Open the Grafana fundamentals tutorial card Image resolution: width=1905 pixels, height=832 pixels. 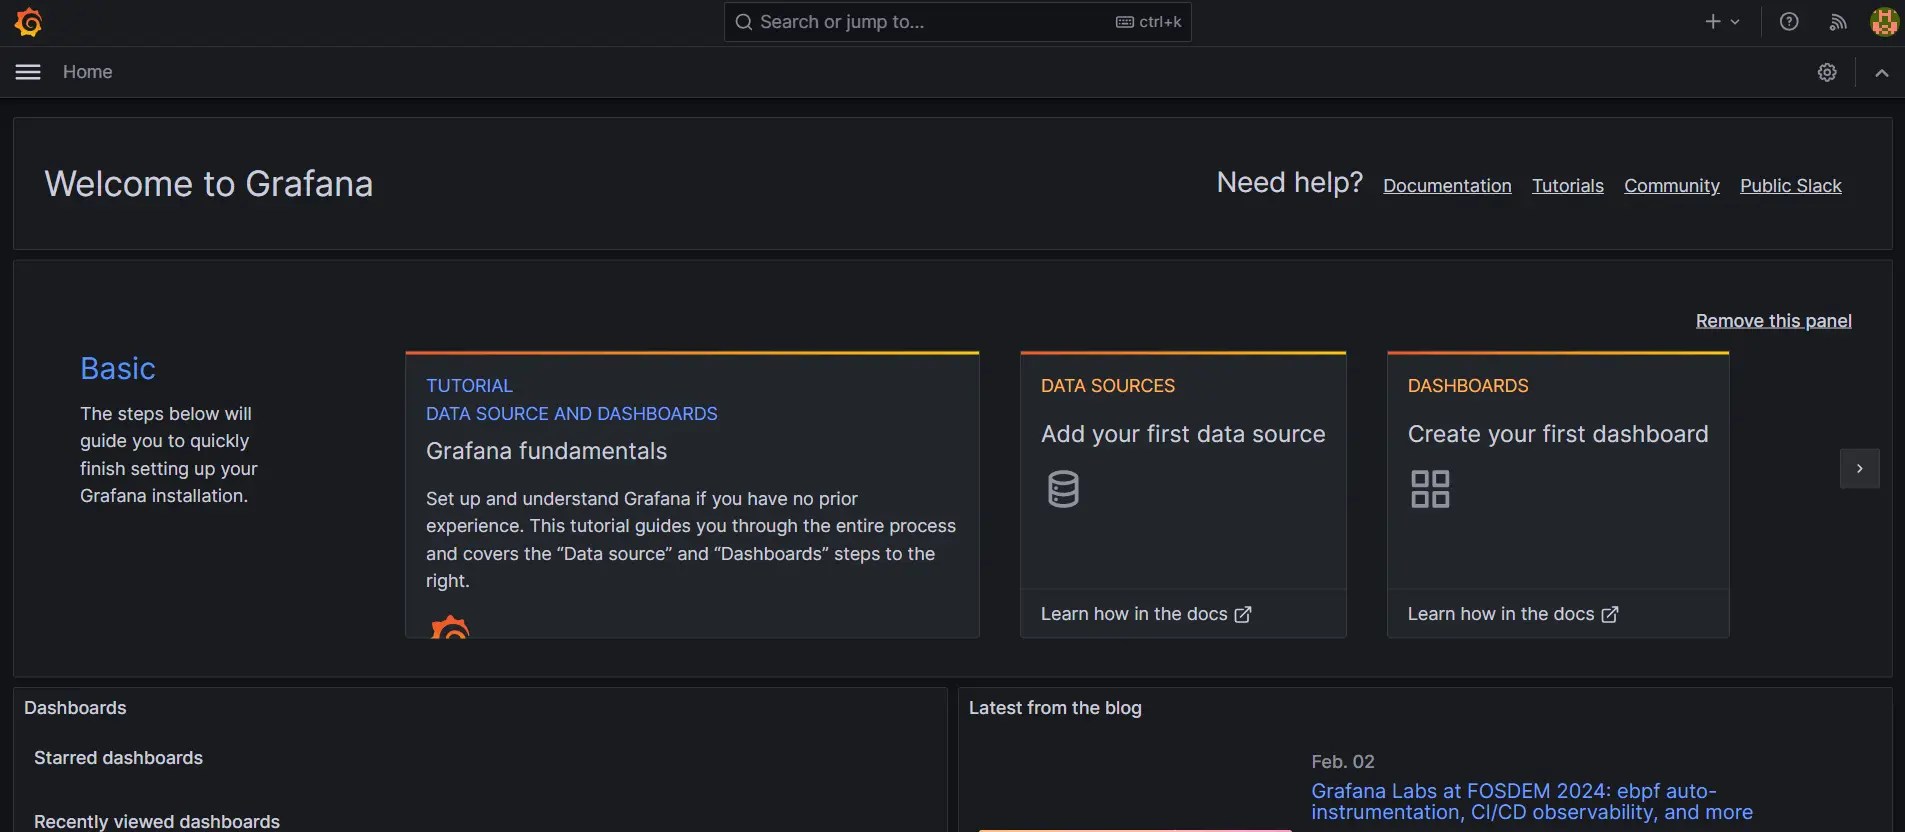click(x=692, y=495)
